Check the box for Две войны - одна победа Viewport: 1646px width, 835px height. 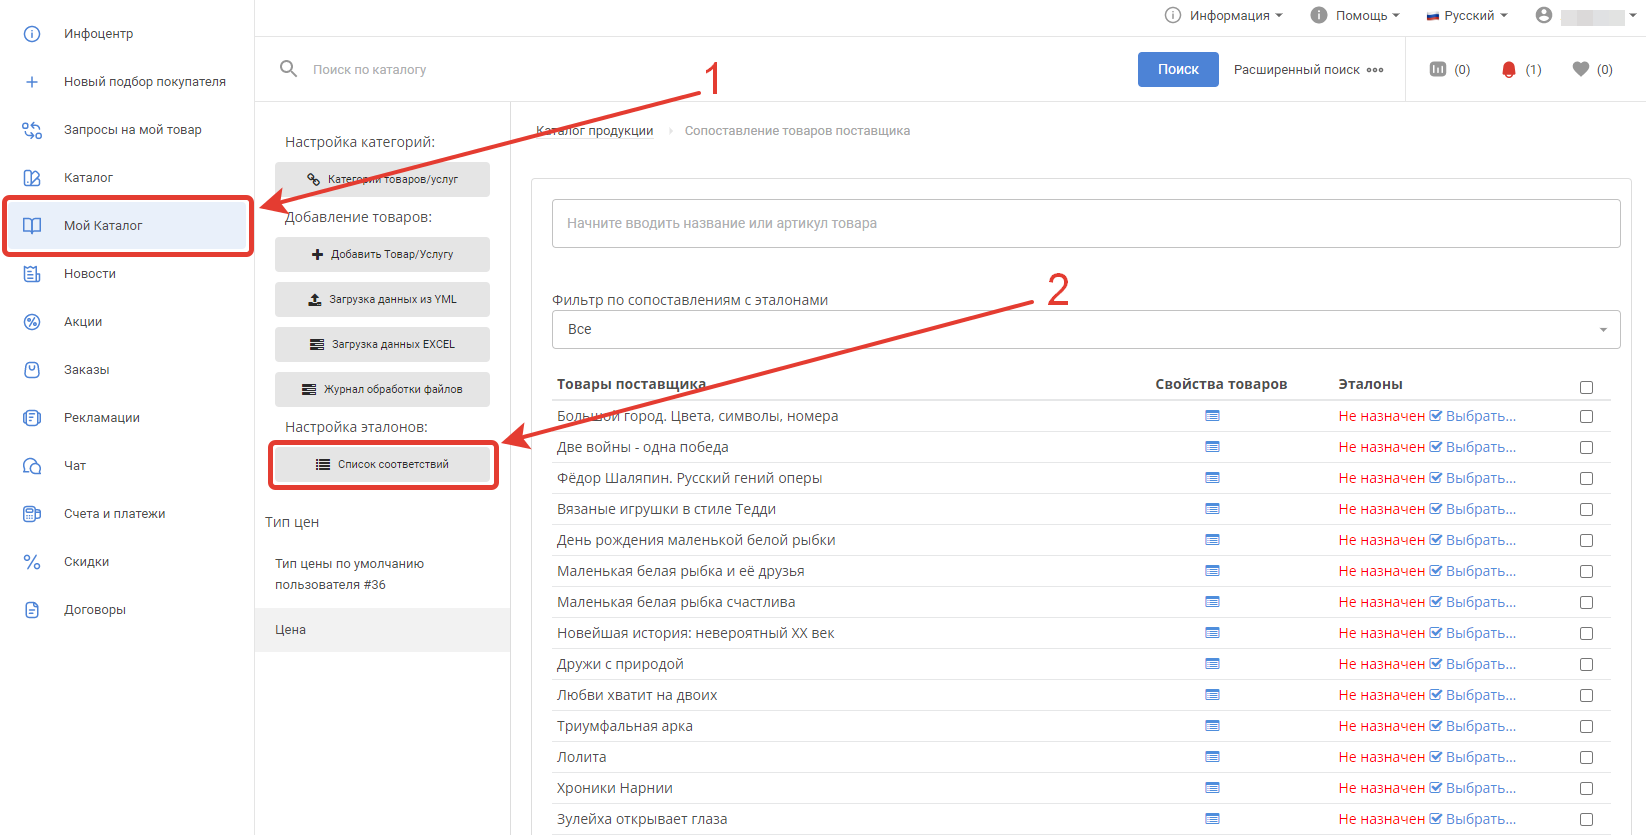pyautogui.click(x=1586, y=447)
